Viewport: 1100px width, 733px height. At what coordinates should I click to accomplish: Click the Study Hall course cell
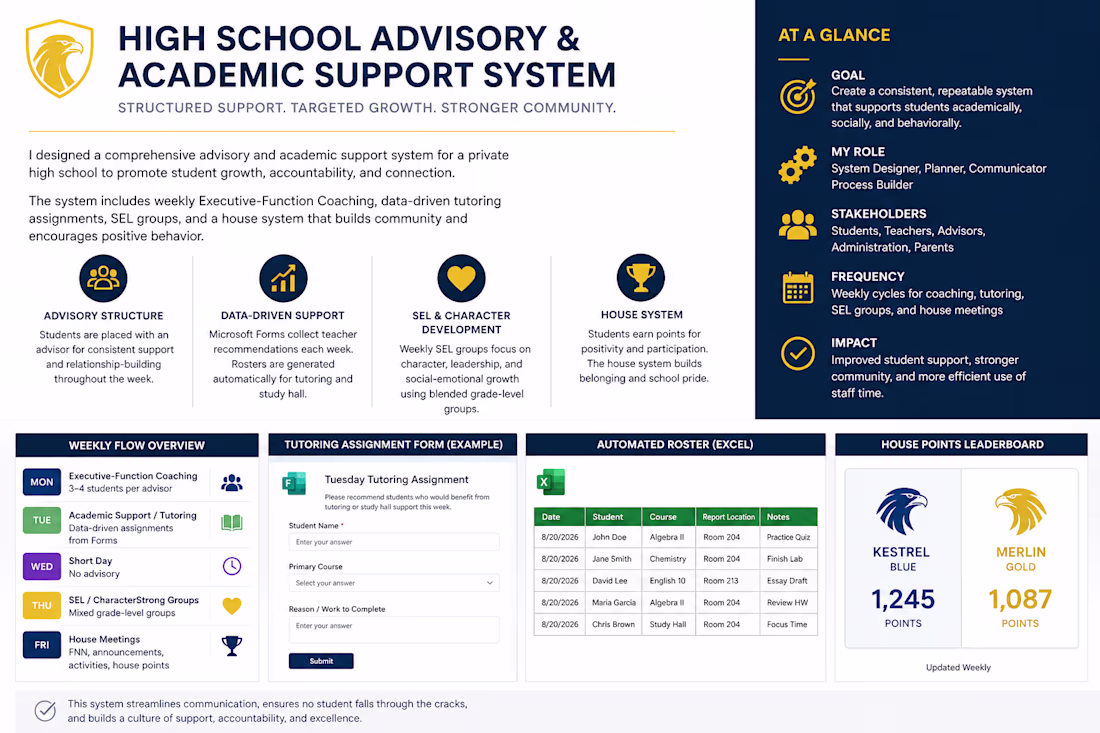point(669,624)
